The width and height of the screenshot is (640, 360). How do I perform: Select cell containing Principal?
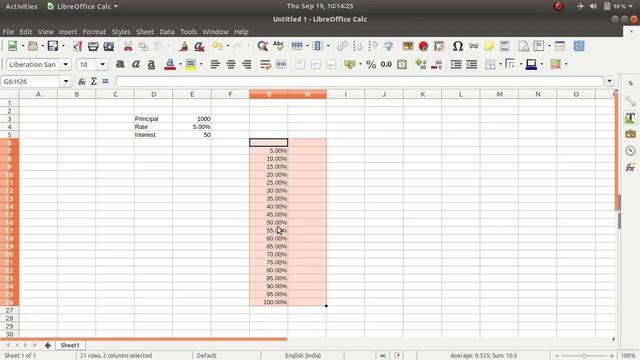(x=153, y=119)
